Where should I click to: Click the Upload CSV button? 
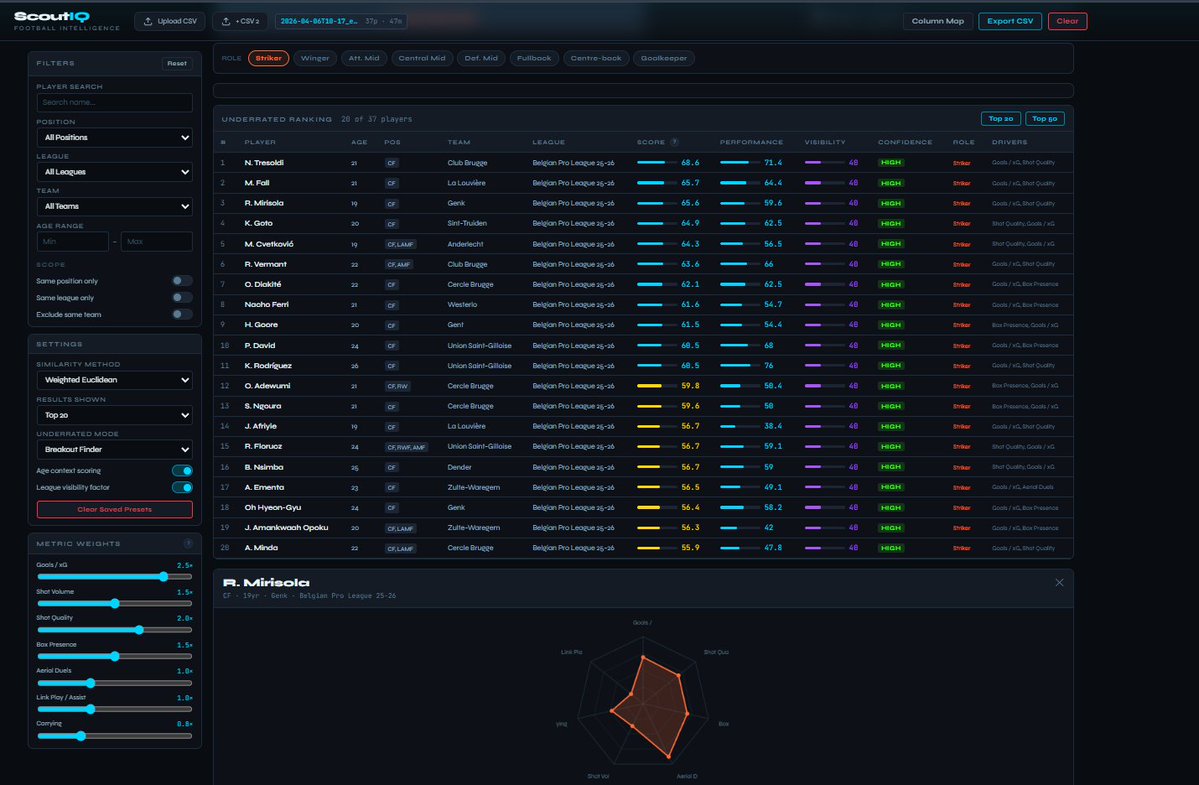point(170,21)
